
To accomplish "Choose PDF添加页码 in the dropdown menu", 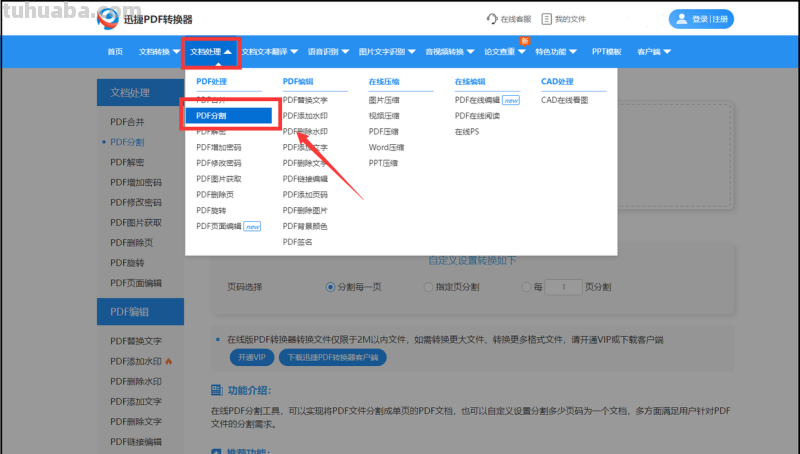I will click(305, 195).
